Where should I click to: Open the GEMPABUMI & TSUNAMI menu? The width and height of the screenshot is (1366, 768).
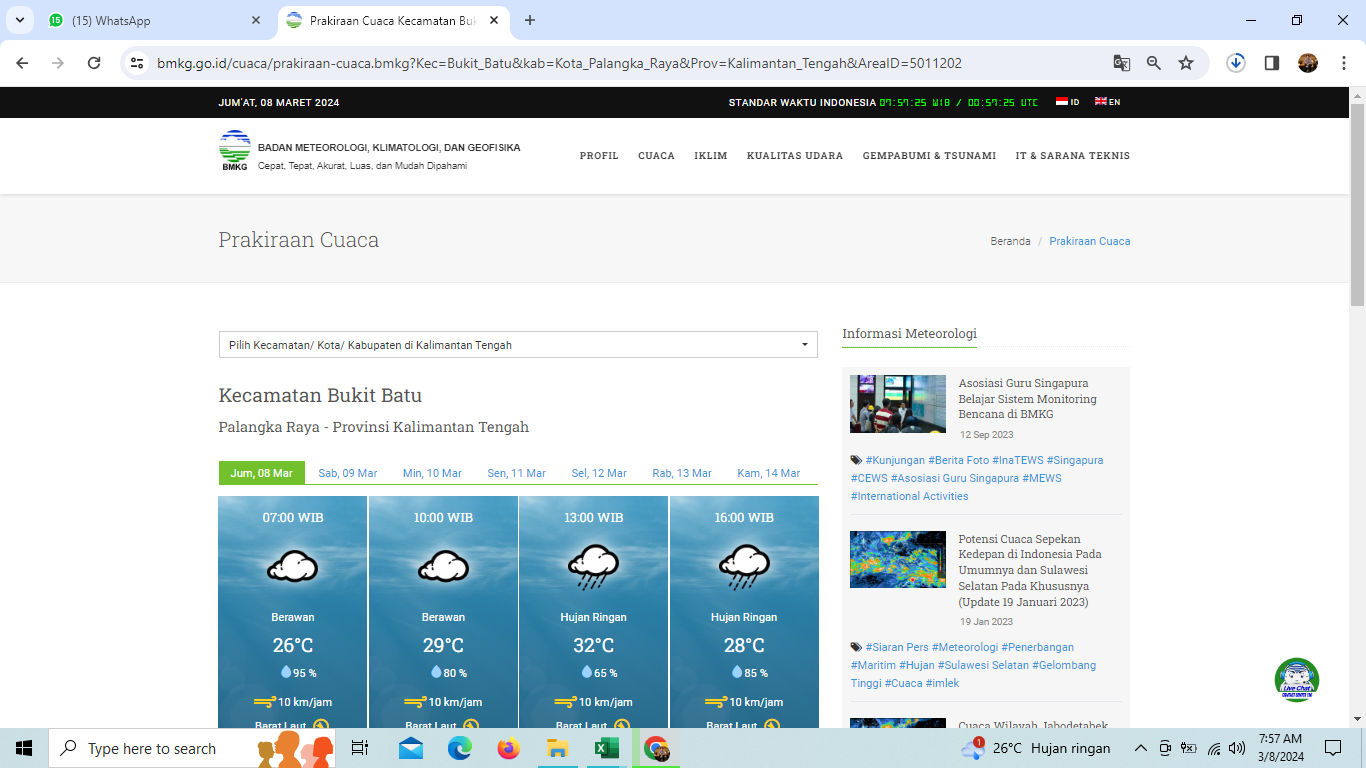pyautogui.click(x=930, y=156)
